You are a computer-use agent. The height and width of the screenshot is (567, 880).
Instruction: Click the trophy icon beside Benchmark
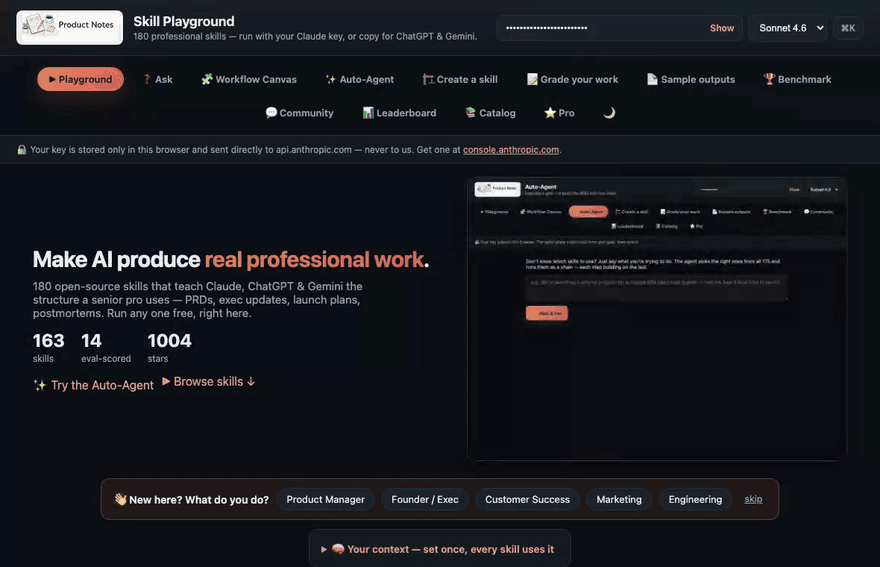(x=769, y=79)
